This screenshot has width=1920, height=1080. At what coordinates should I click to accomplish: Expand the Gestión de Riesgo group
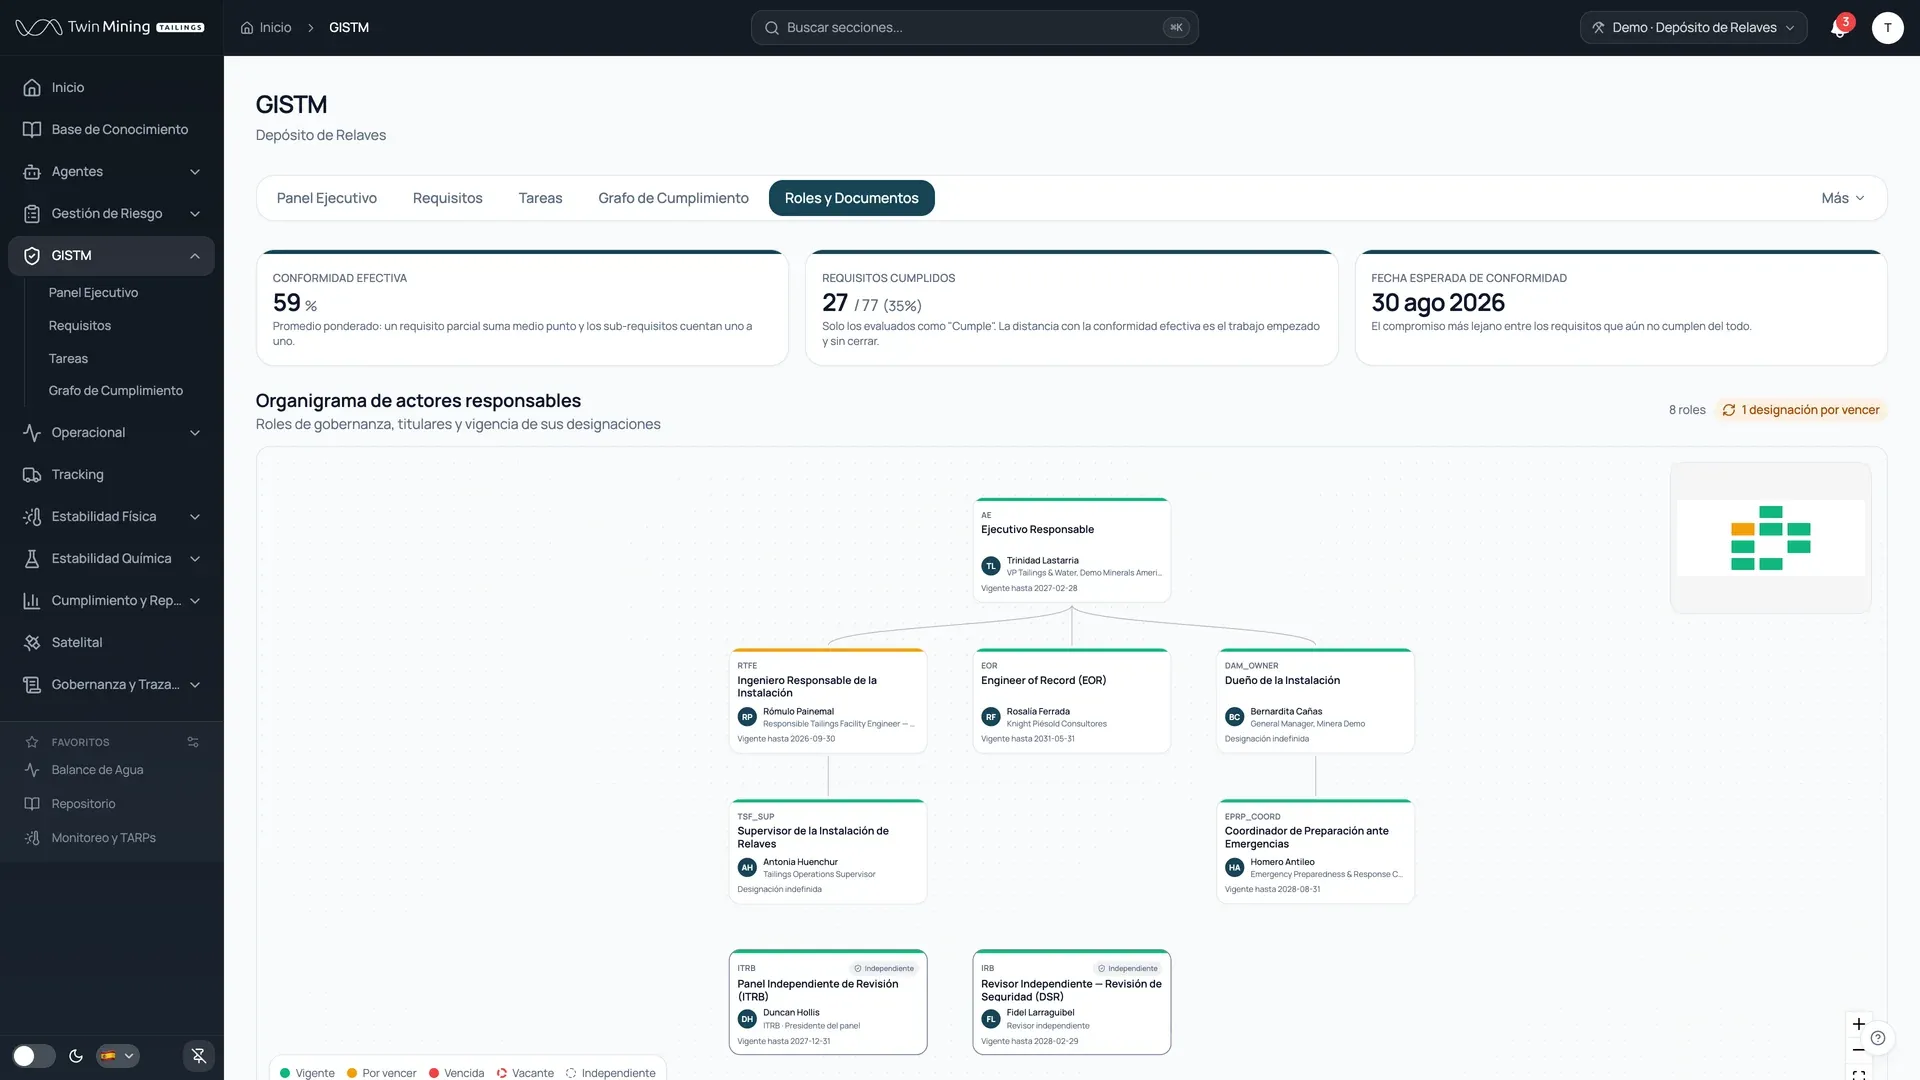(111, 214)
